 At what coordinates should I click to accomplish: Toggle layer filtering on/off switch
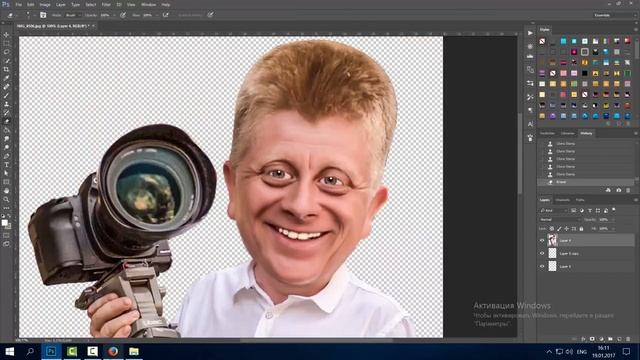point(613,210)
